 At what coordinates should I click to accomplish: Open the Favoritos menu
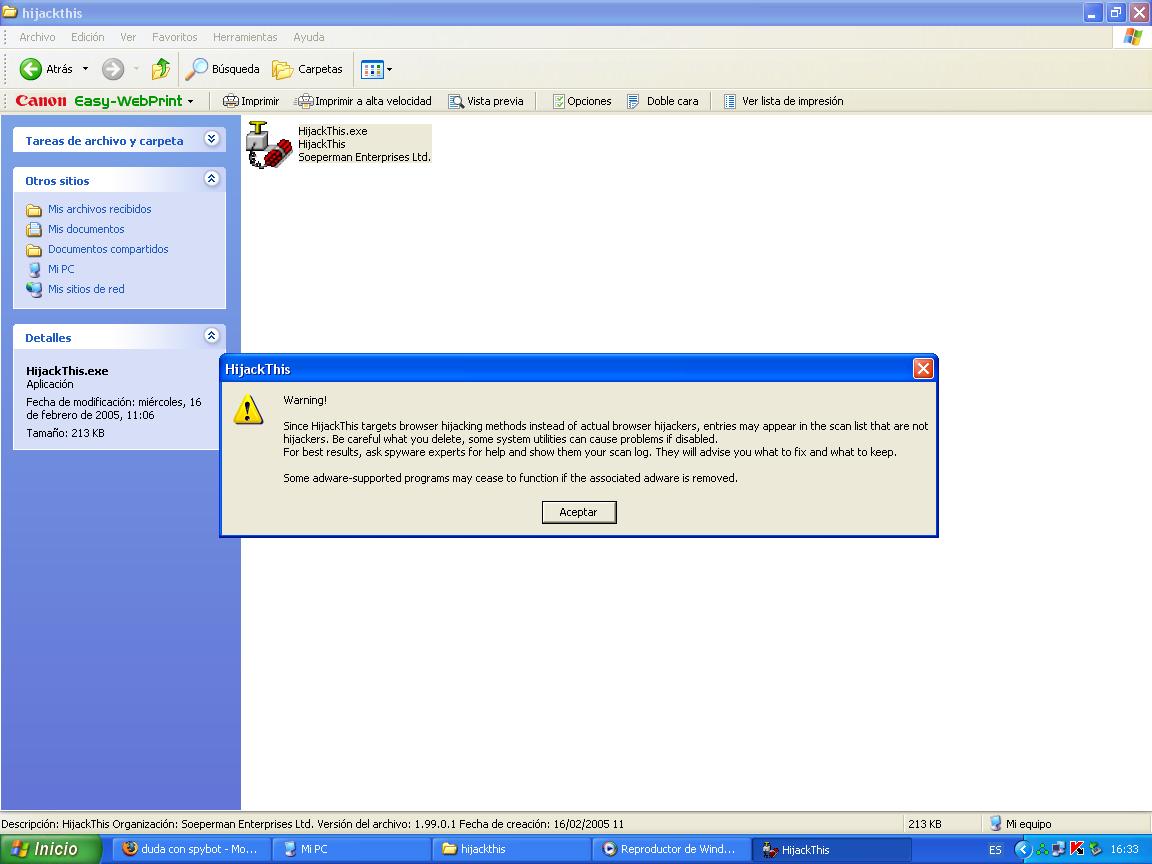pyautogui.click(x=174, y=37)
